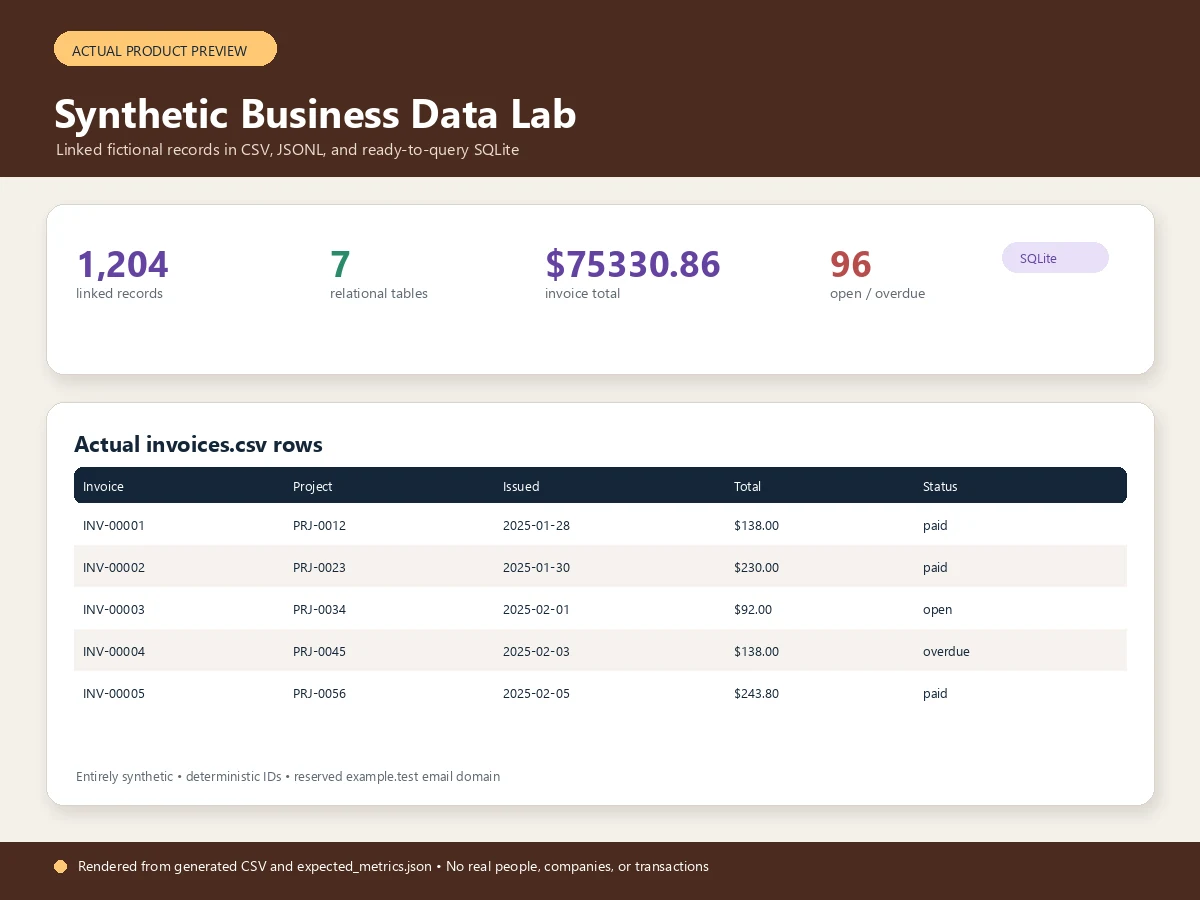This screenshot has width=1200, height=900.
Task: Click paid status of INV-00001
Action: 935,526
